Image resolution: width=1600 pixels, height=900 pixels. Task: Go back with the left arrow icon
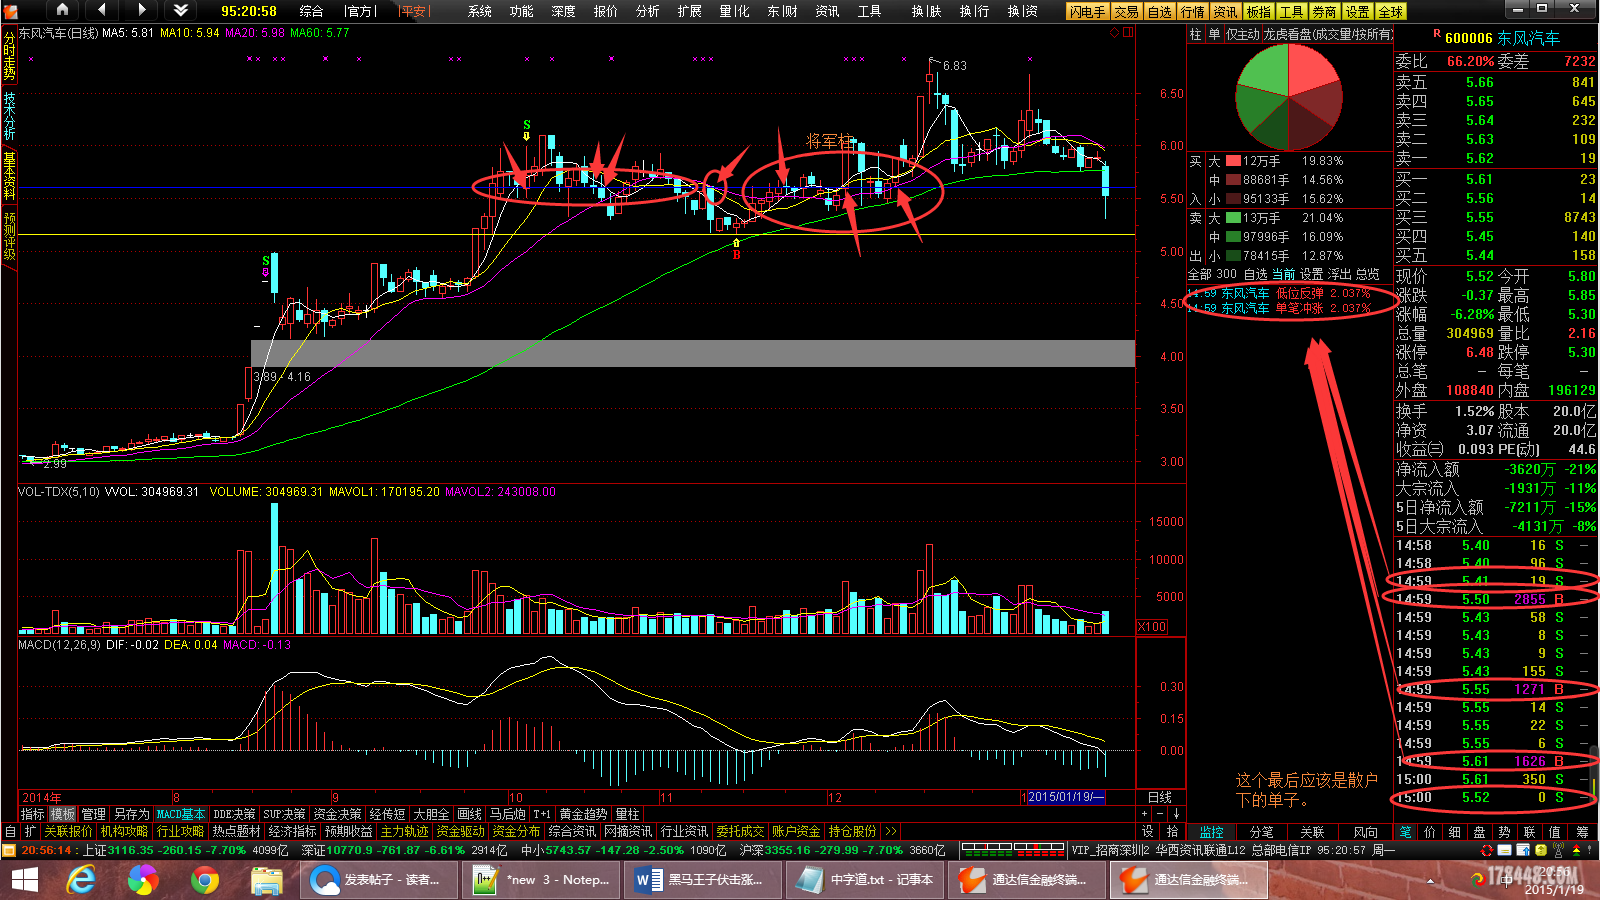(102, 10)
